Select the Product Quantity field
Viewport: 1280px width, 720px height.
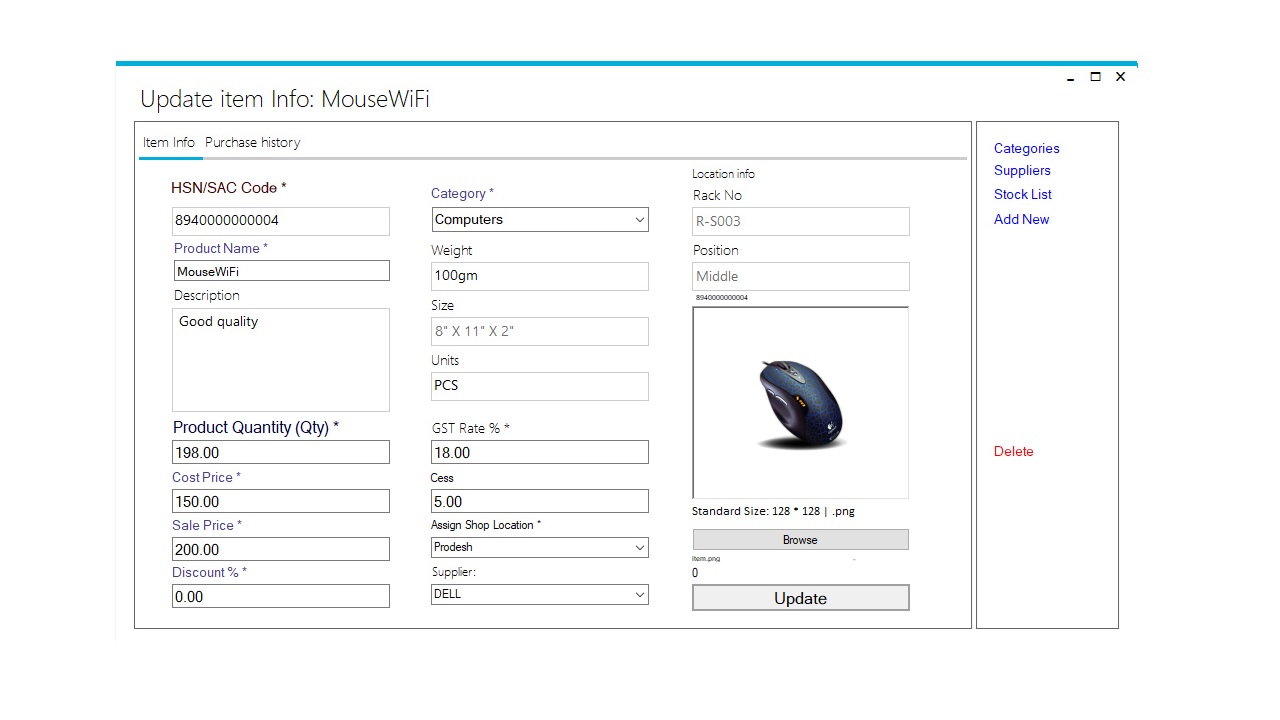click(x=281, y=453)
